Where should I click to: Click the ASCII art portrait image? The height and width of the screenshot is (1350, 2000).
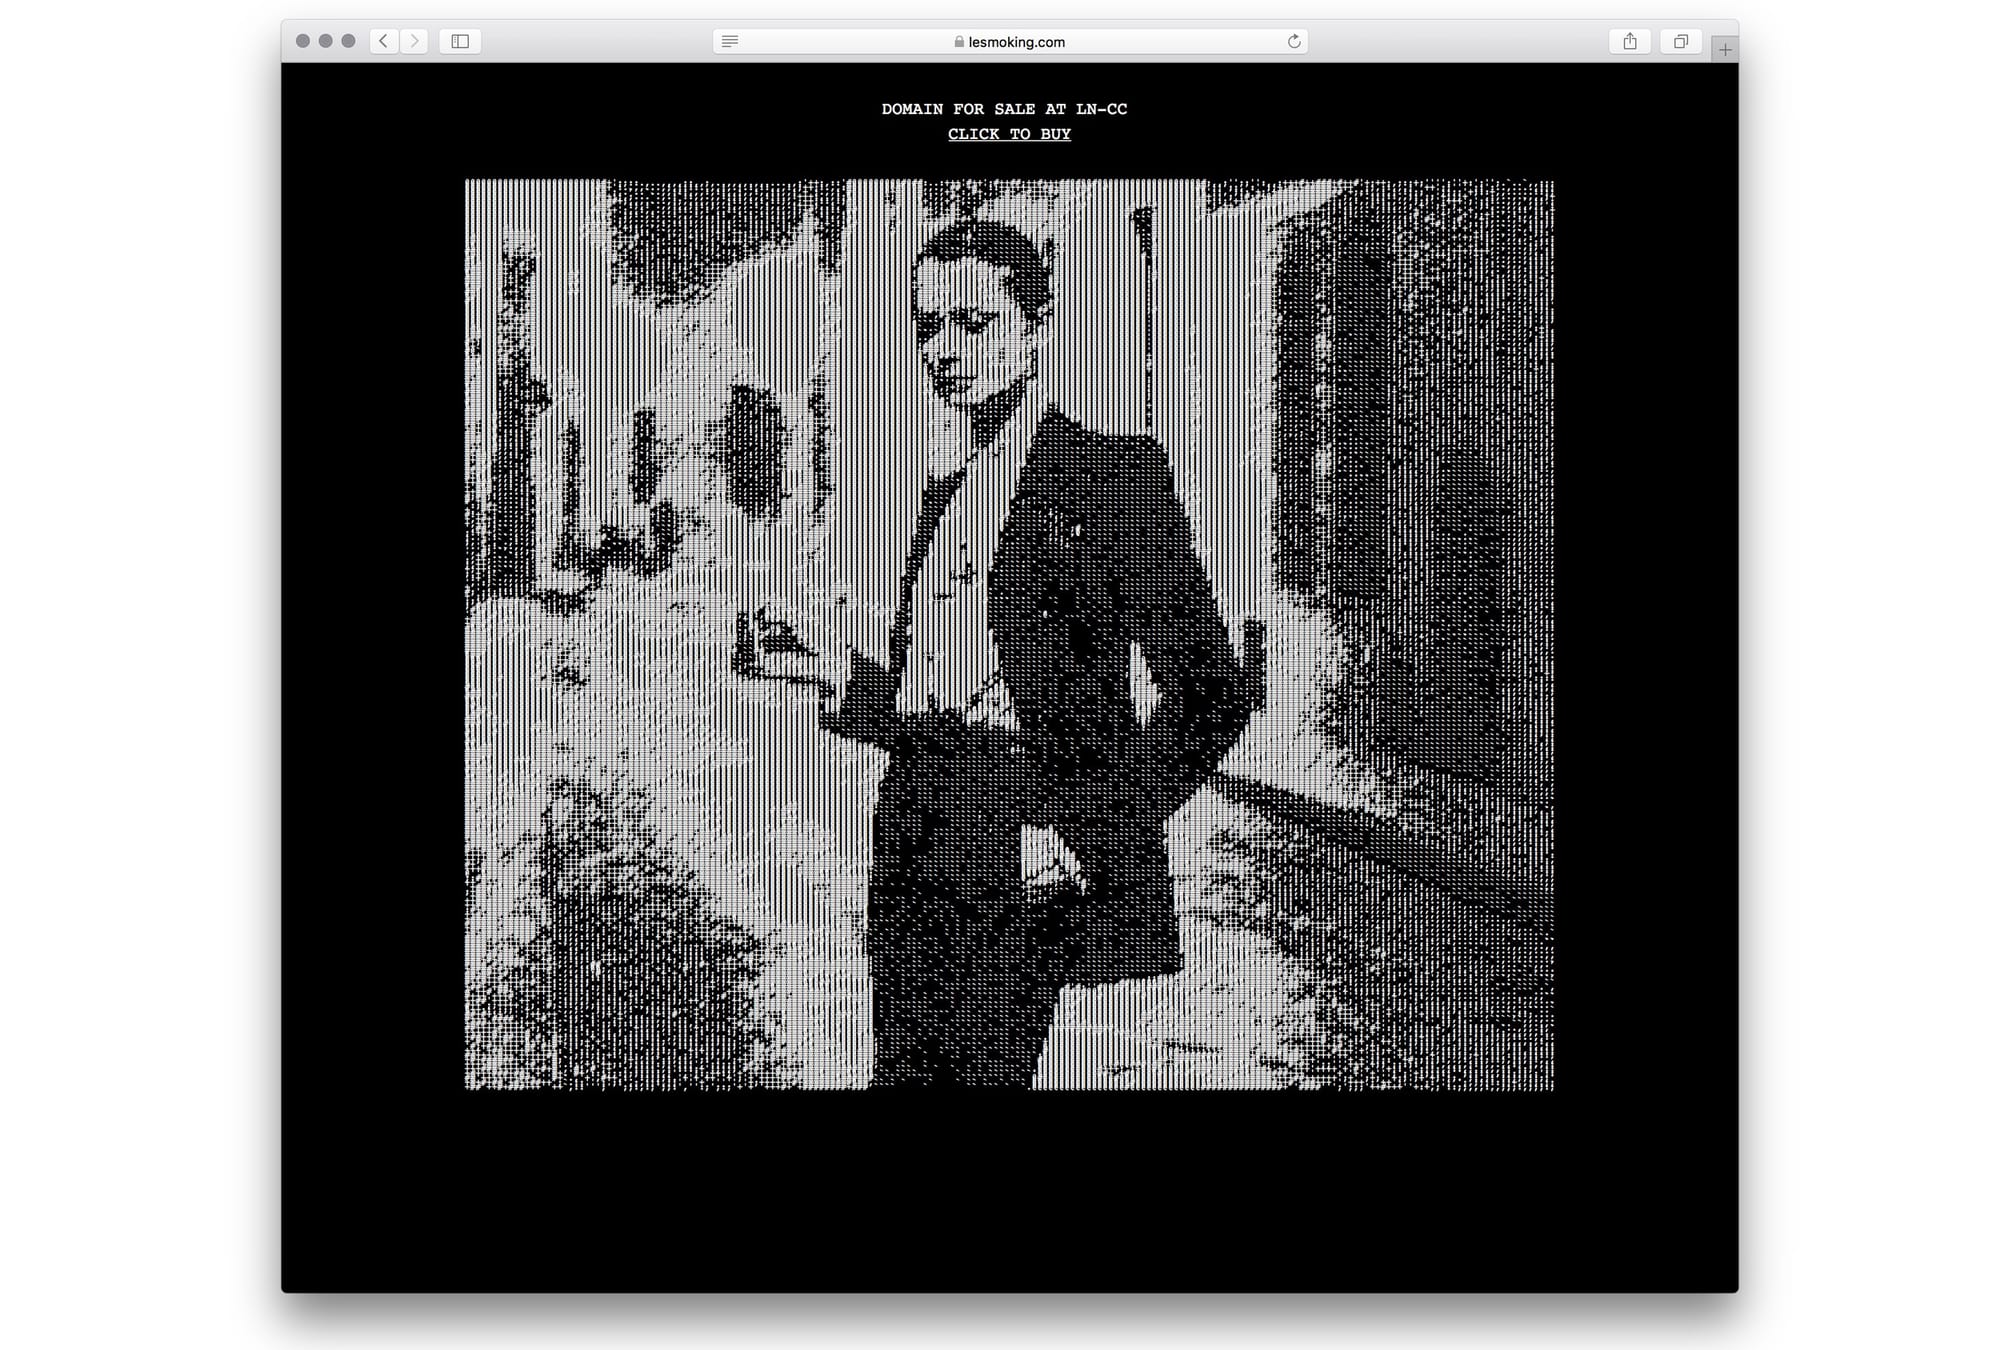click(x=1009, y=634)
